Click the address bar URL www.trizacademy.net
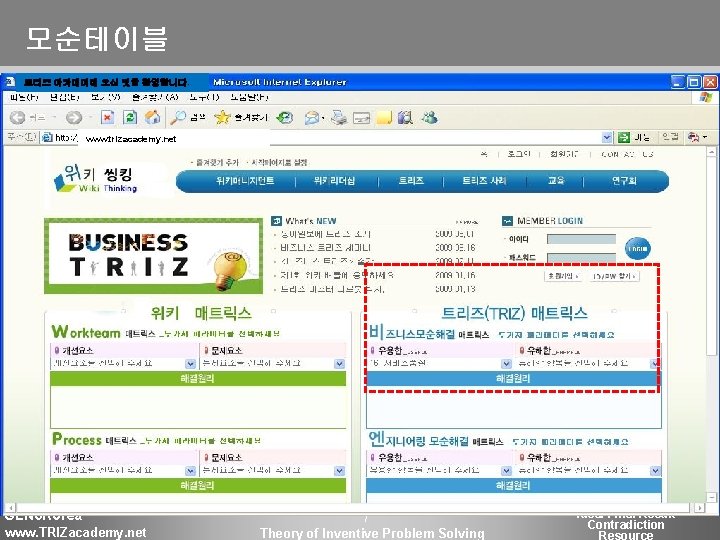 coord(131,139)
